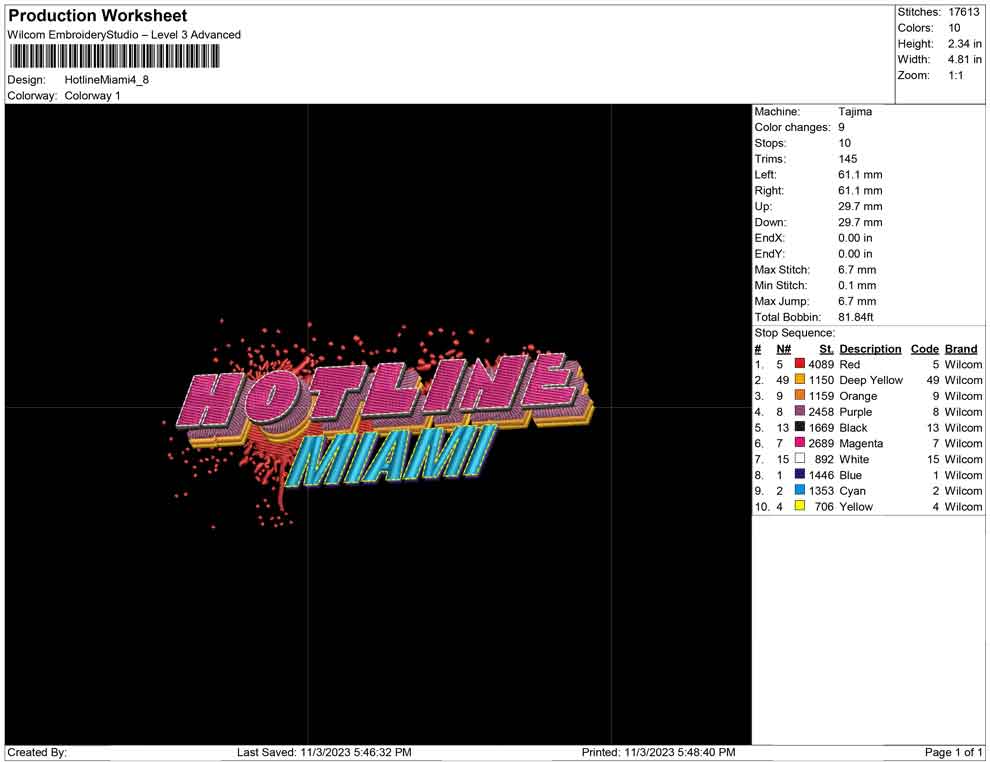Click the Production Worksheet title
Screen dimensions: 990x762
pos(97,16)
